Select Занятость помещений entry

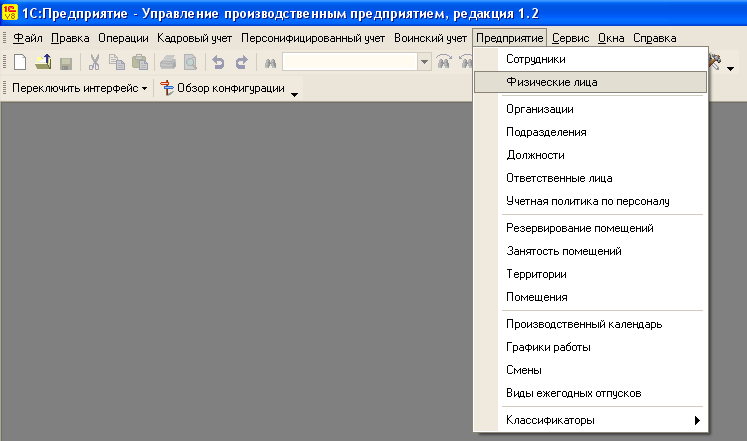[591, 251]
